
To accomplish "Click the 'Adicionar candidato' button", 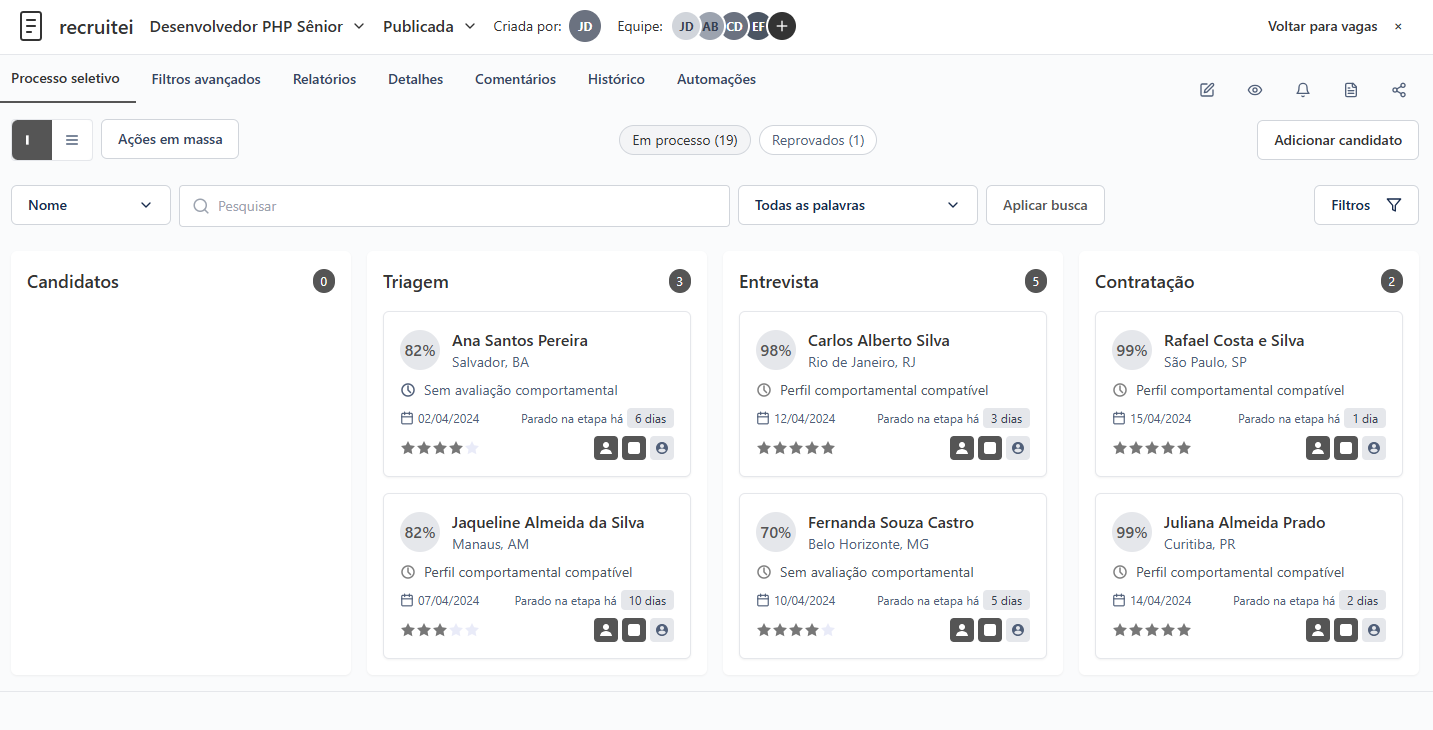I will [1337, 140].
